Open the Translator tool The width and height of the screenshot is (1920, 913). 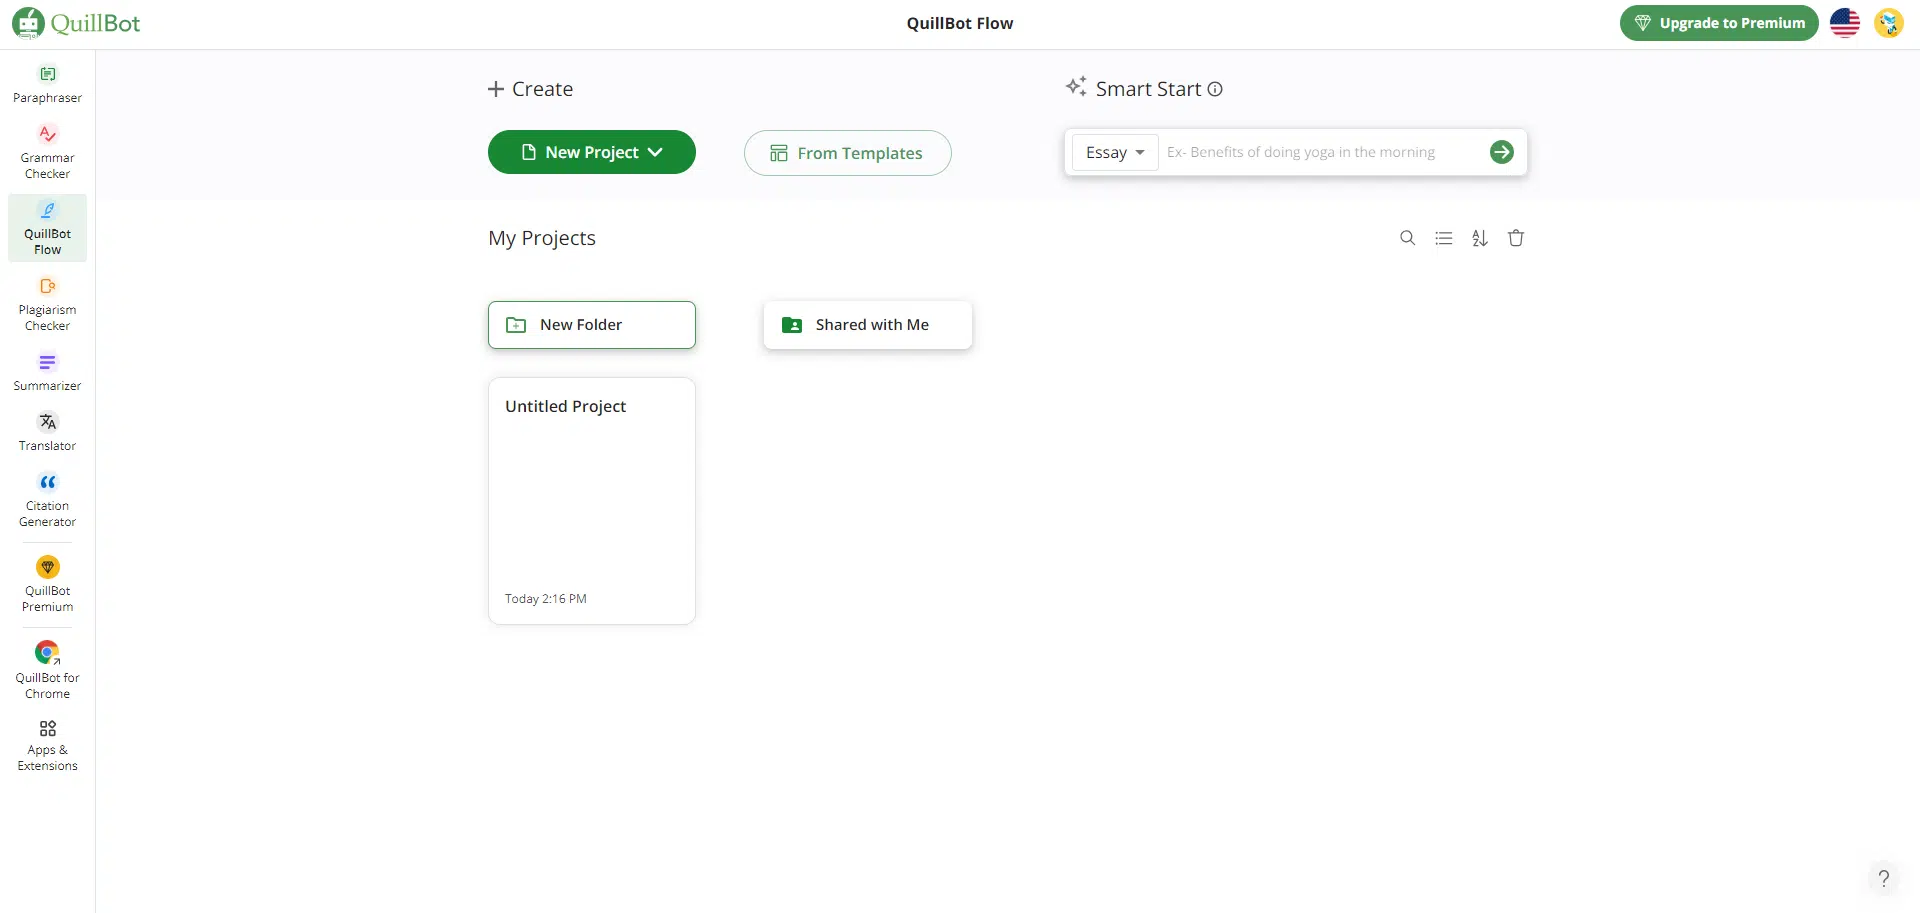(x=47, y=432)
